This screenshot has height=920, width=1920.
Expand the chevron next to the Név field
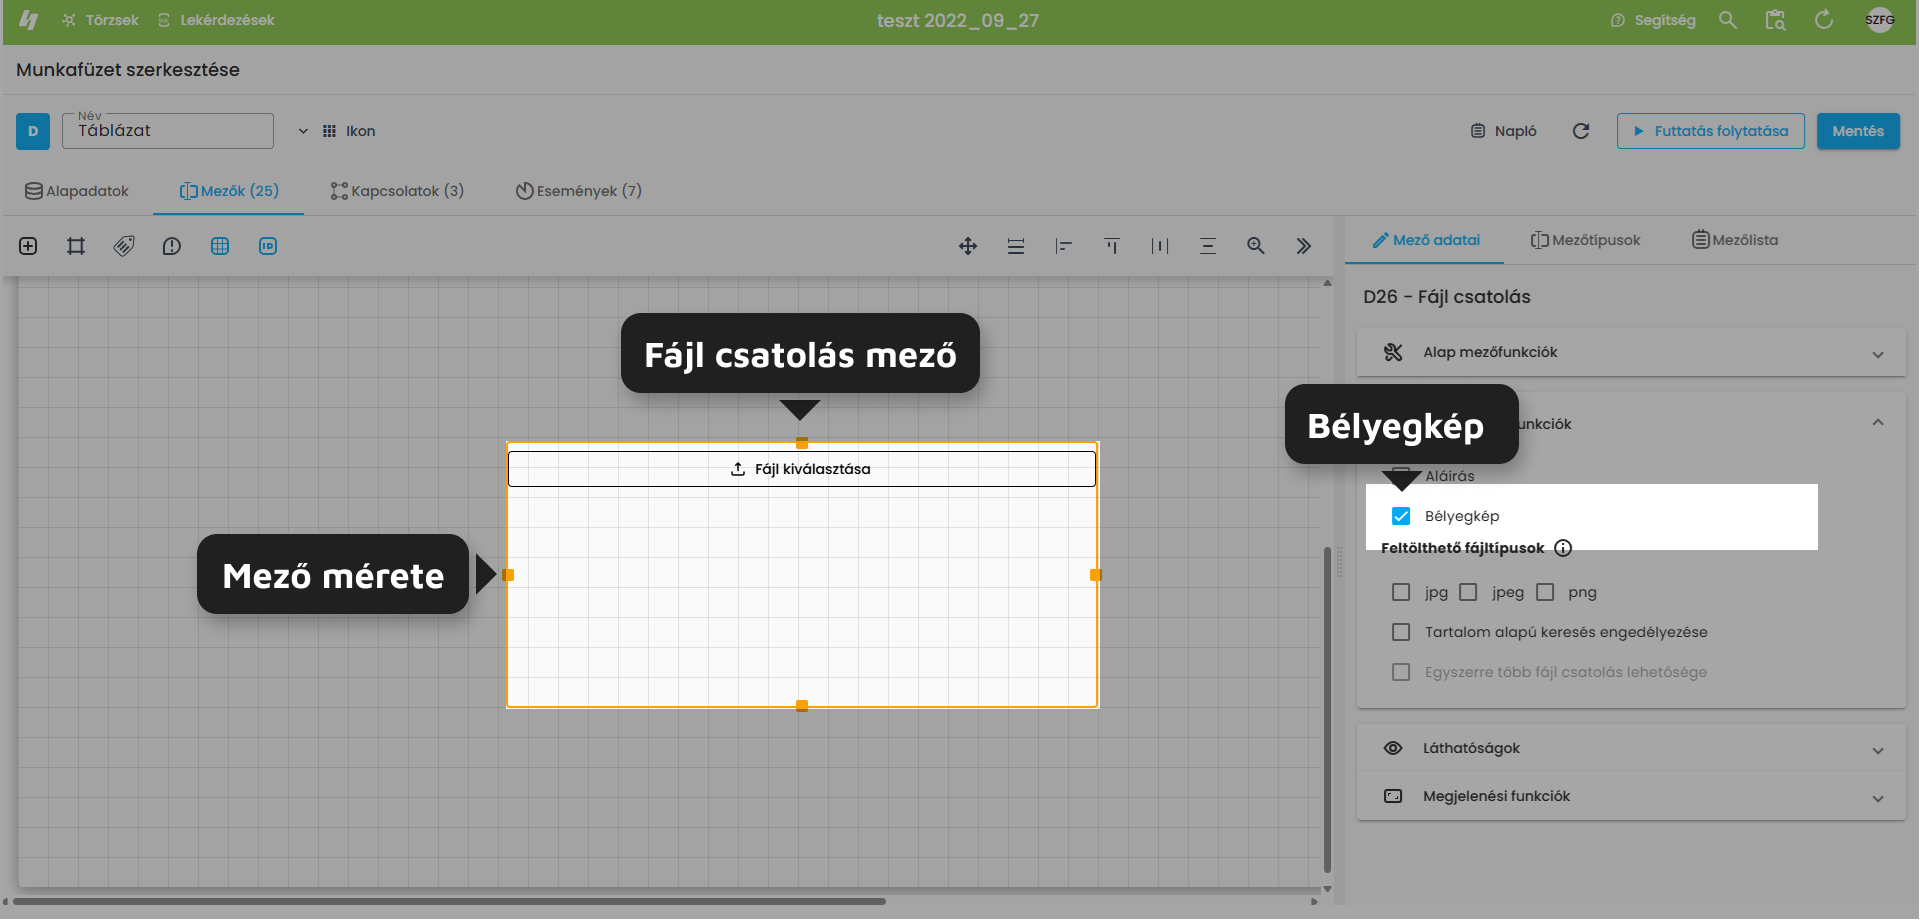pyautogui.click(x=303, y=131)
